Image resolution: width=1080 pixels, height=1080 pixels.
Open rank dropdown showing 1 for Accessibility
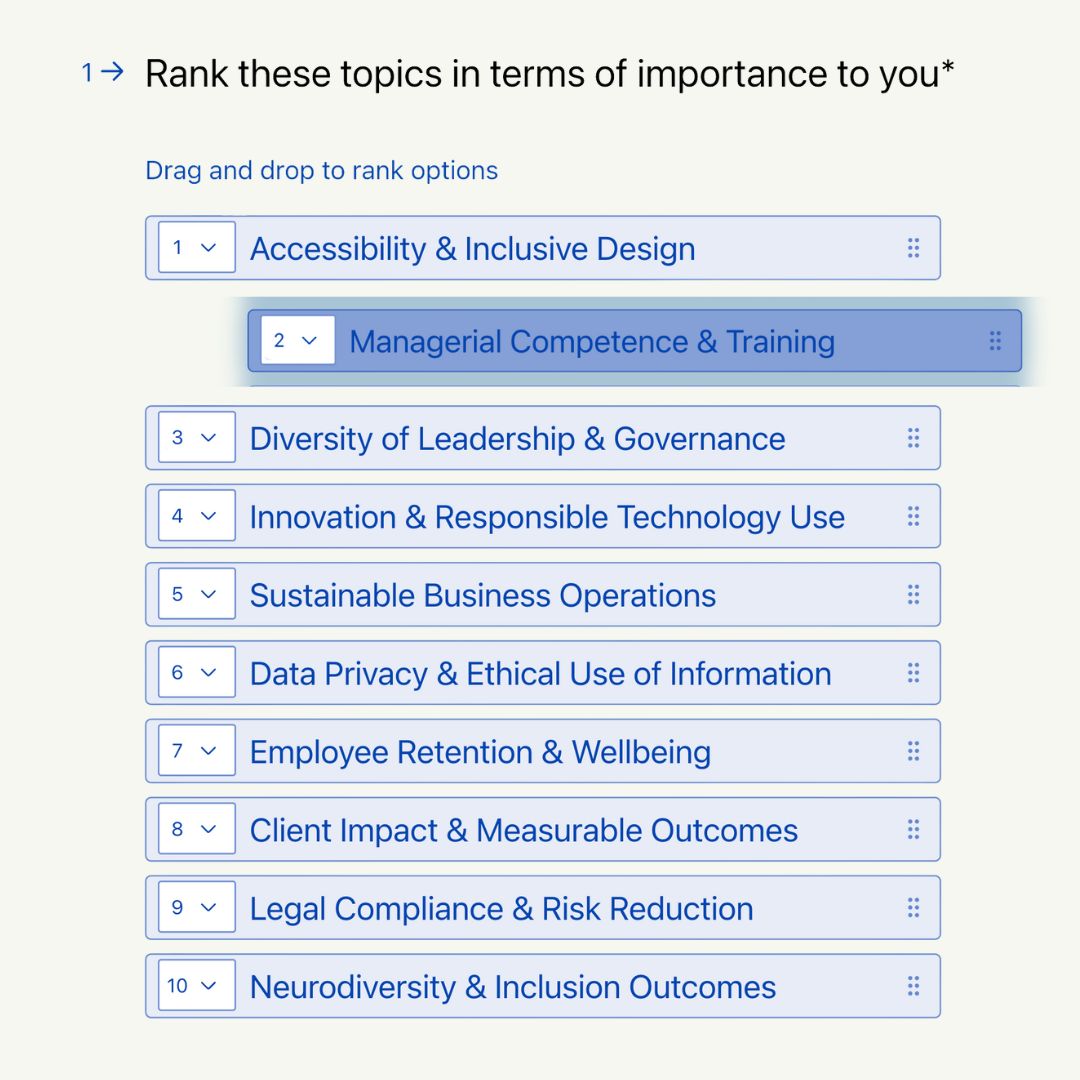pyautogui.click(x=196, y=248)
